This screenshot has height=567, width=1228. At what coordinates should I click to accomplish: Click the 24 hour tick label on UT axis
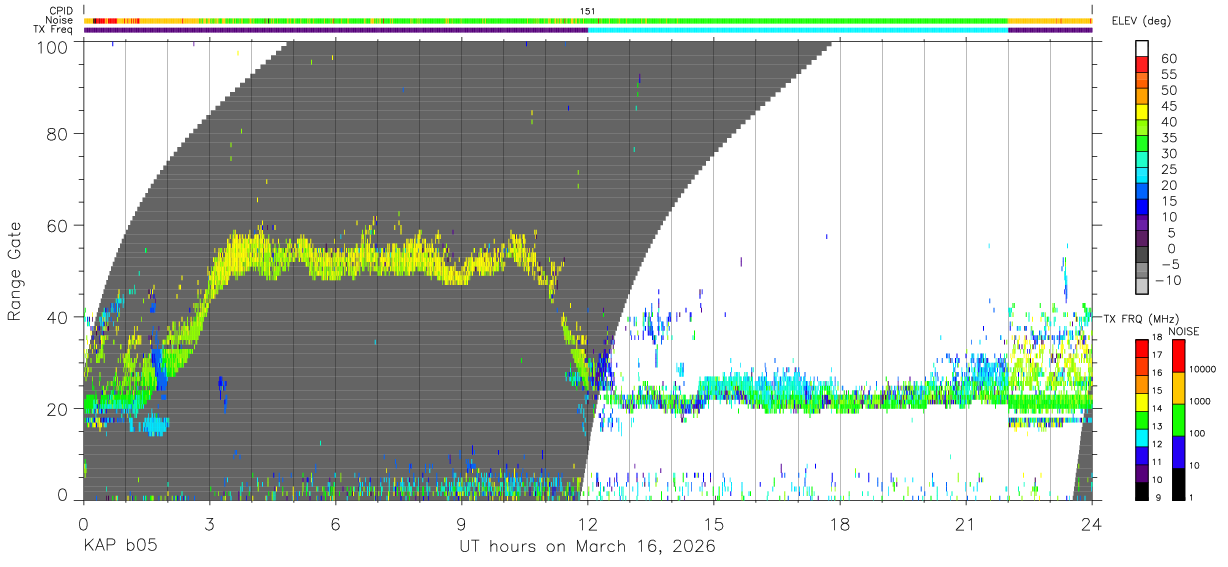pyautogui.click(x=1092, y=525)
